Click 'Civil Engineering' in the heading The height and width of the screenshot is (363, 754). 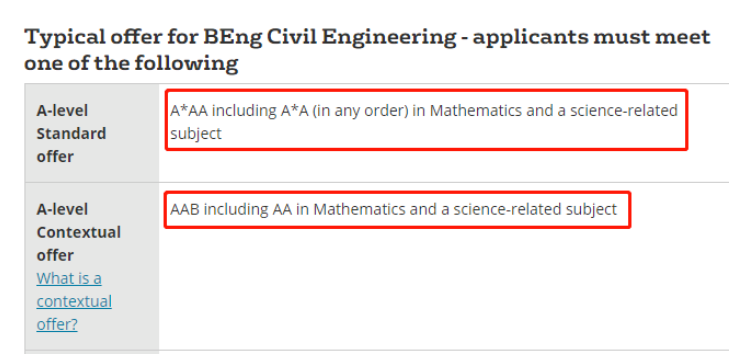(360, 38)
